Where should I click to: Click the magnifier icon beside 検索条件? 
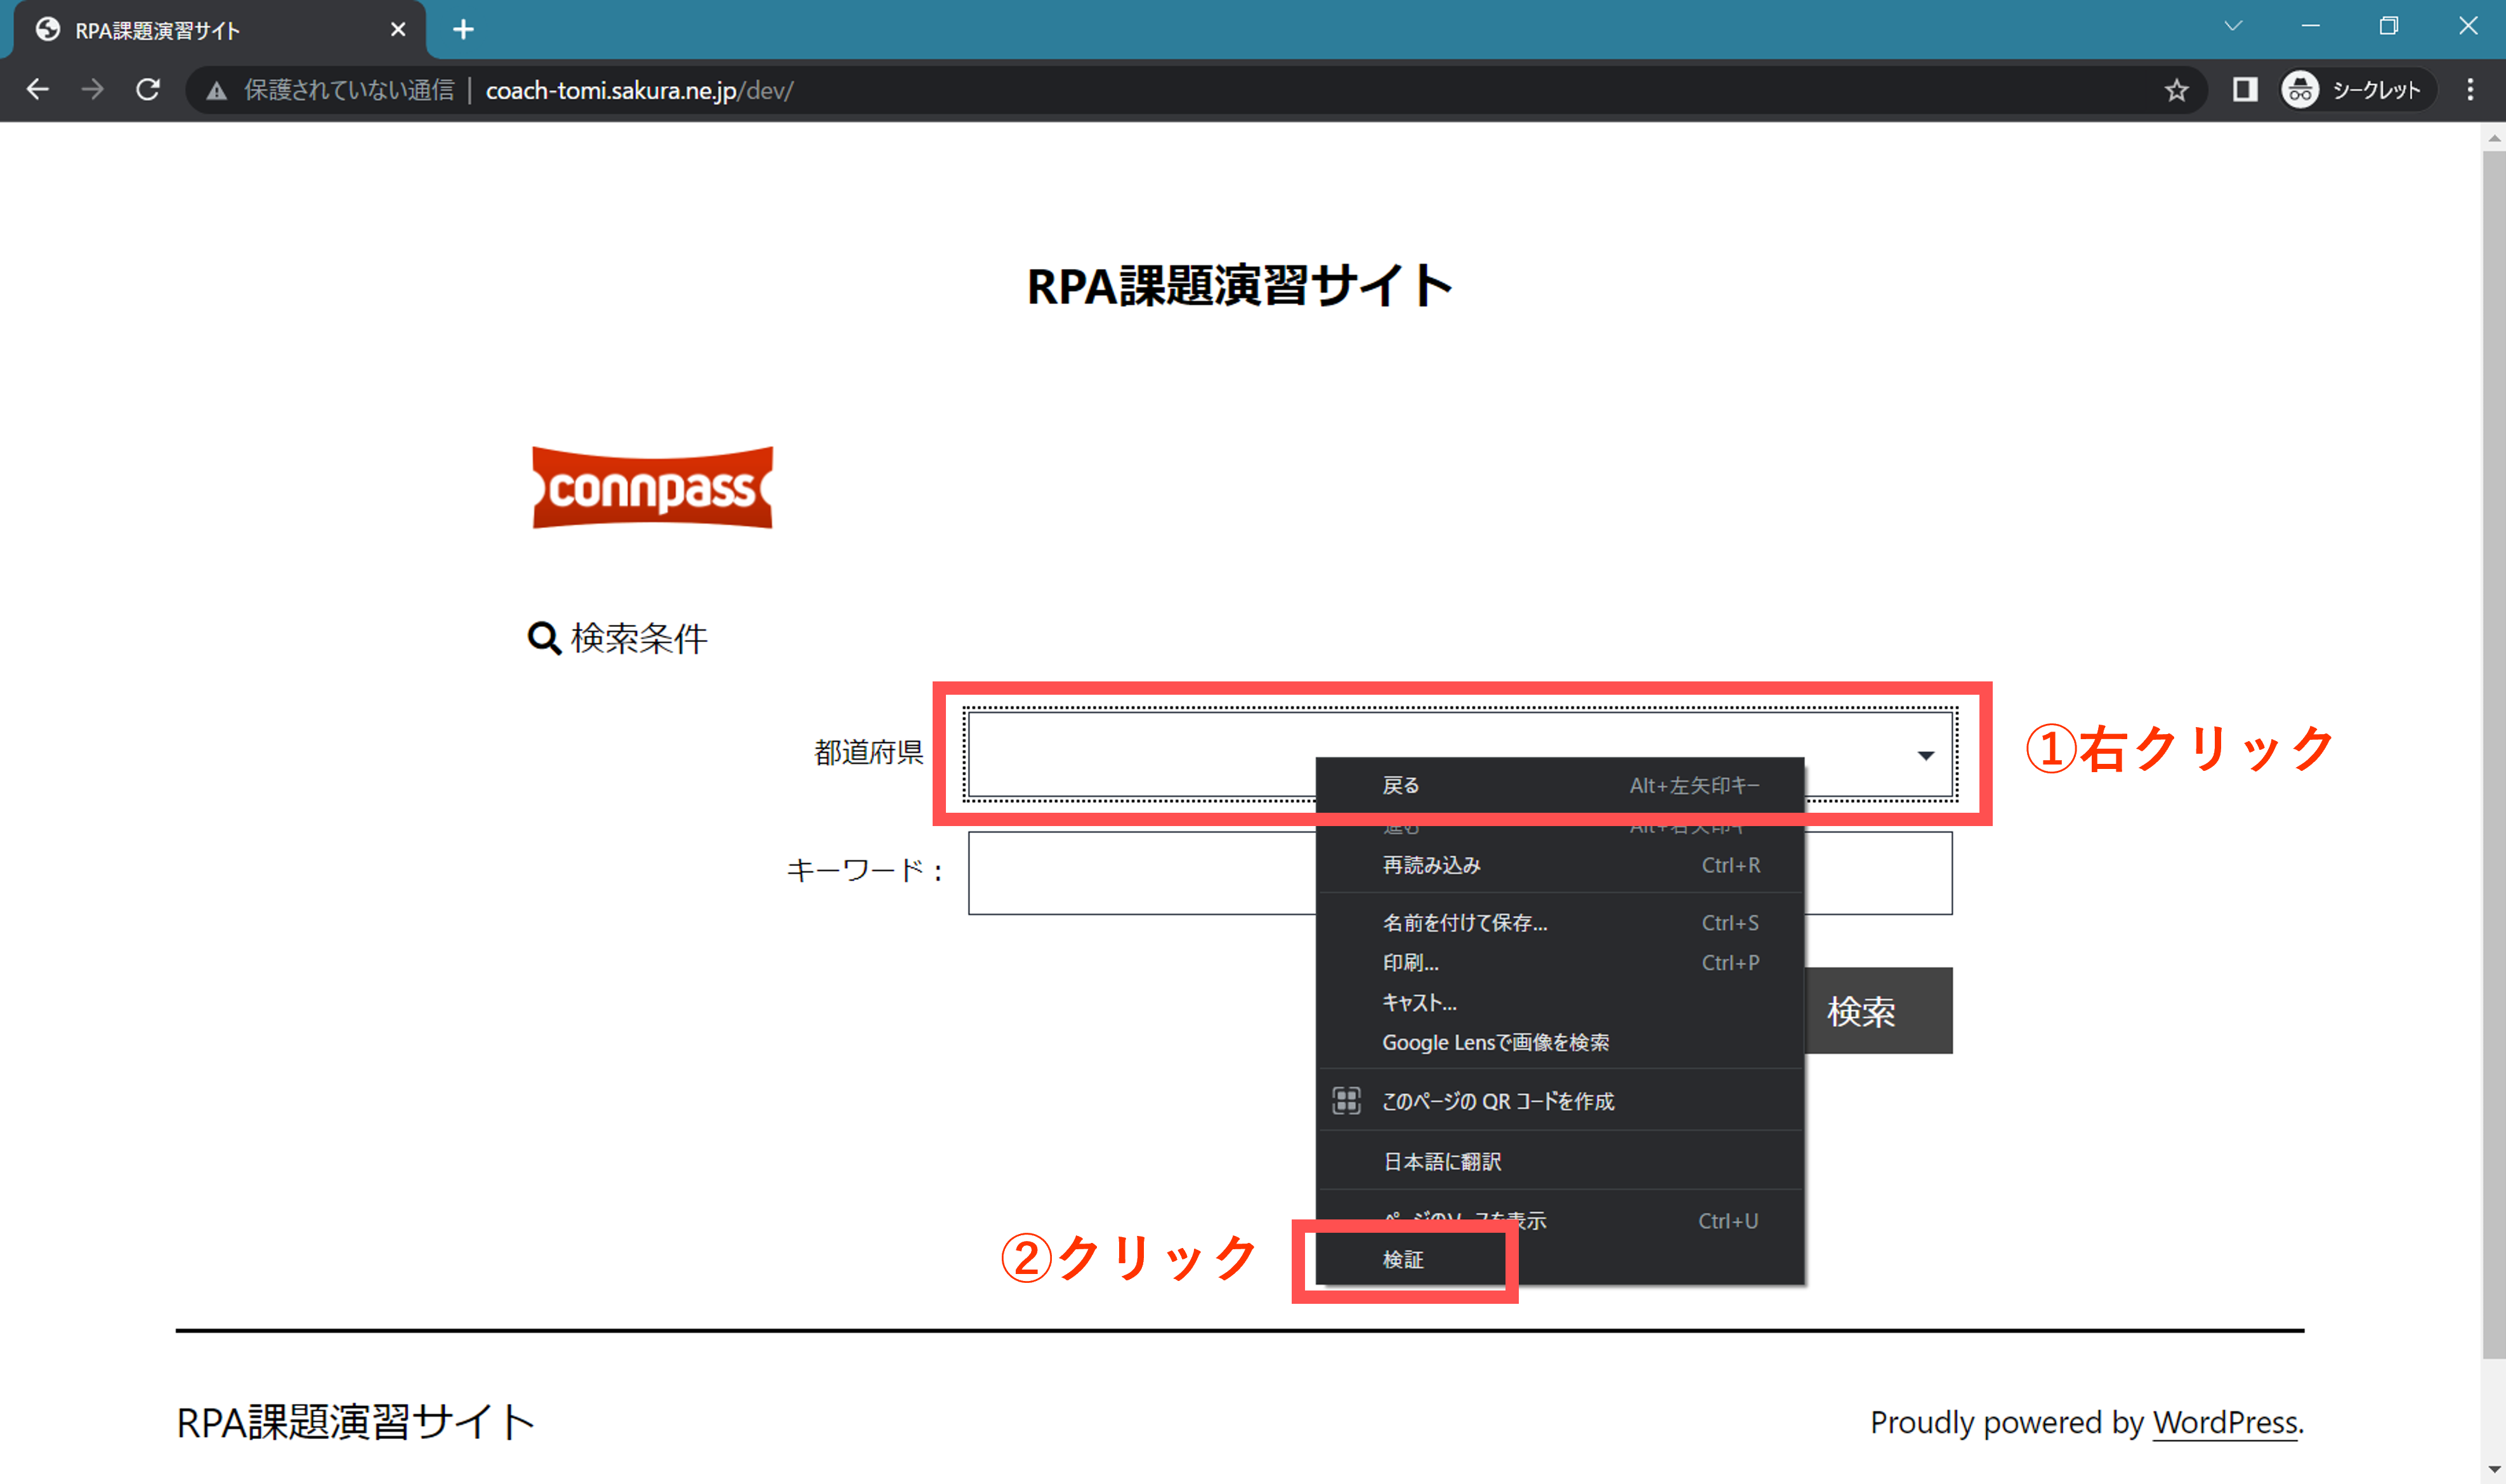[544, 637]
